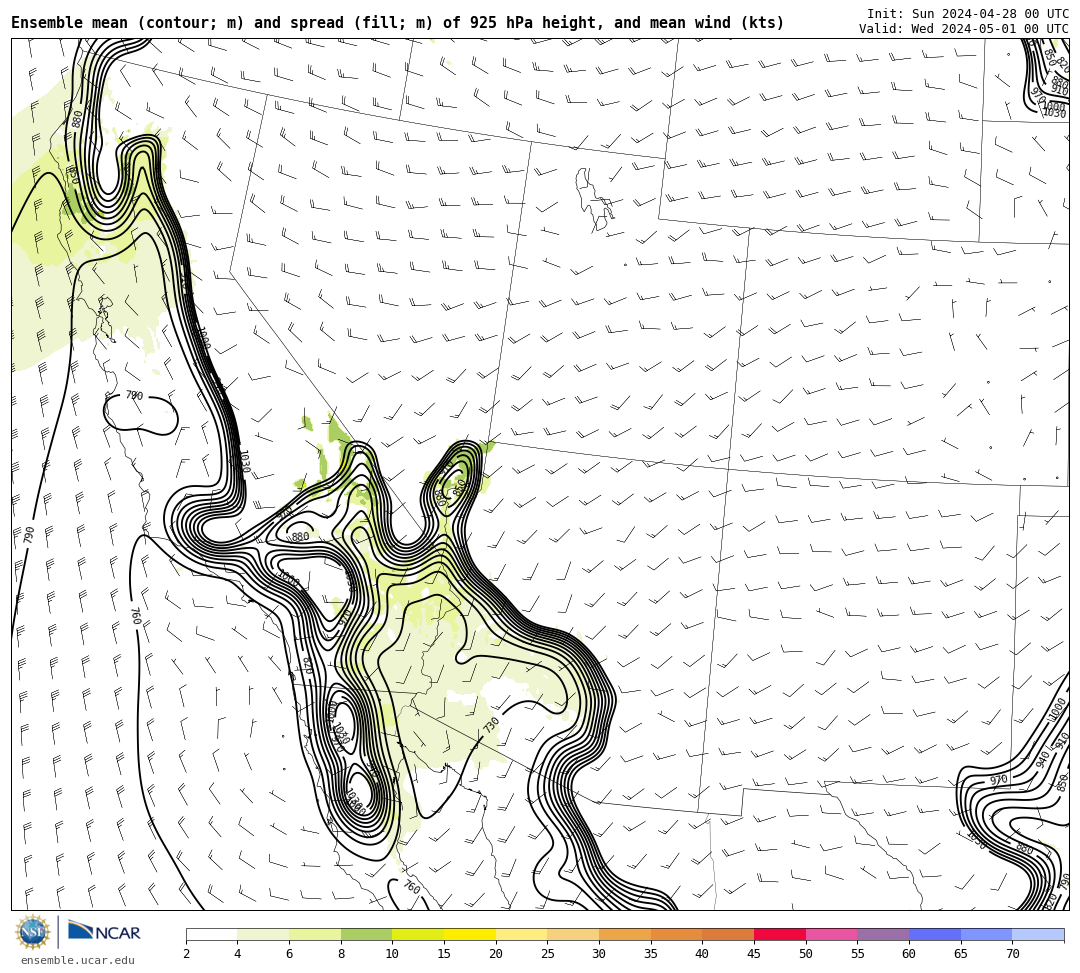1080x973 pixels.
Task: Click the 'Init: Sun 2024-04-28 00 UTC' text
Action: click(x=968, y=14)
